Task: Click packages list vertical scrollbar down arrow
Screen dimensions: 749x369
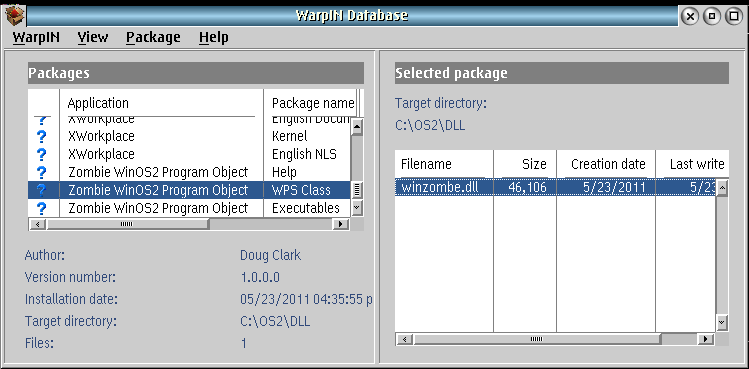Action: click(x=357, y=208)
